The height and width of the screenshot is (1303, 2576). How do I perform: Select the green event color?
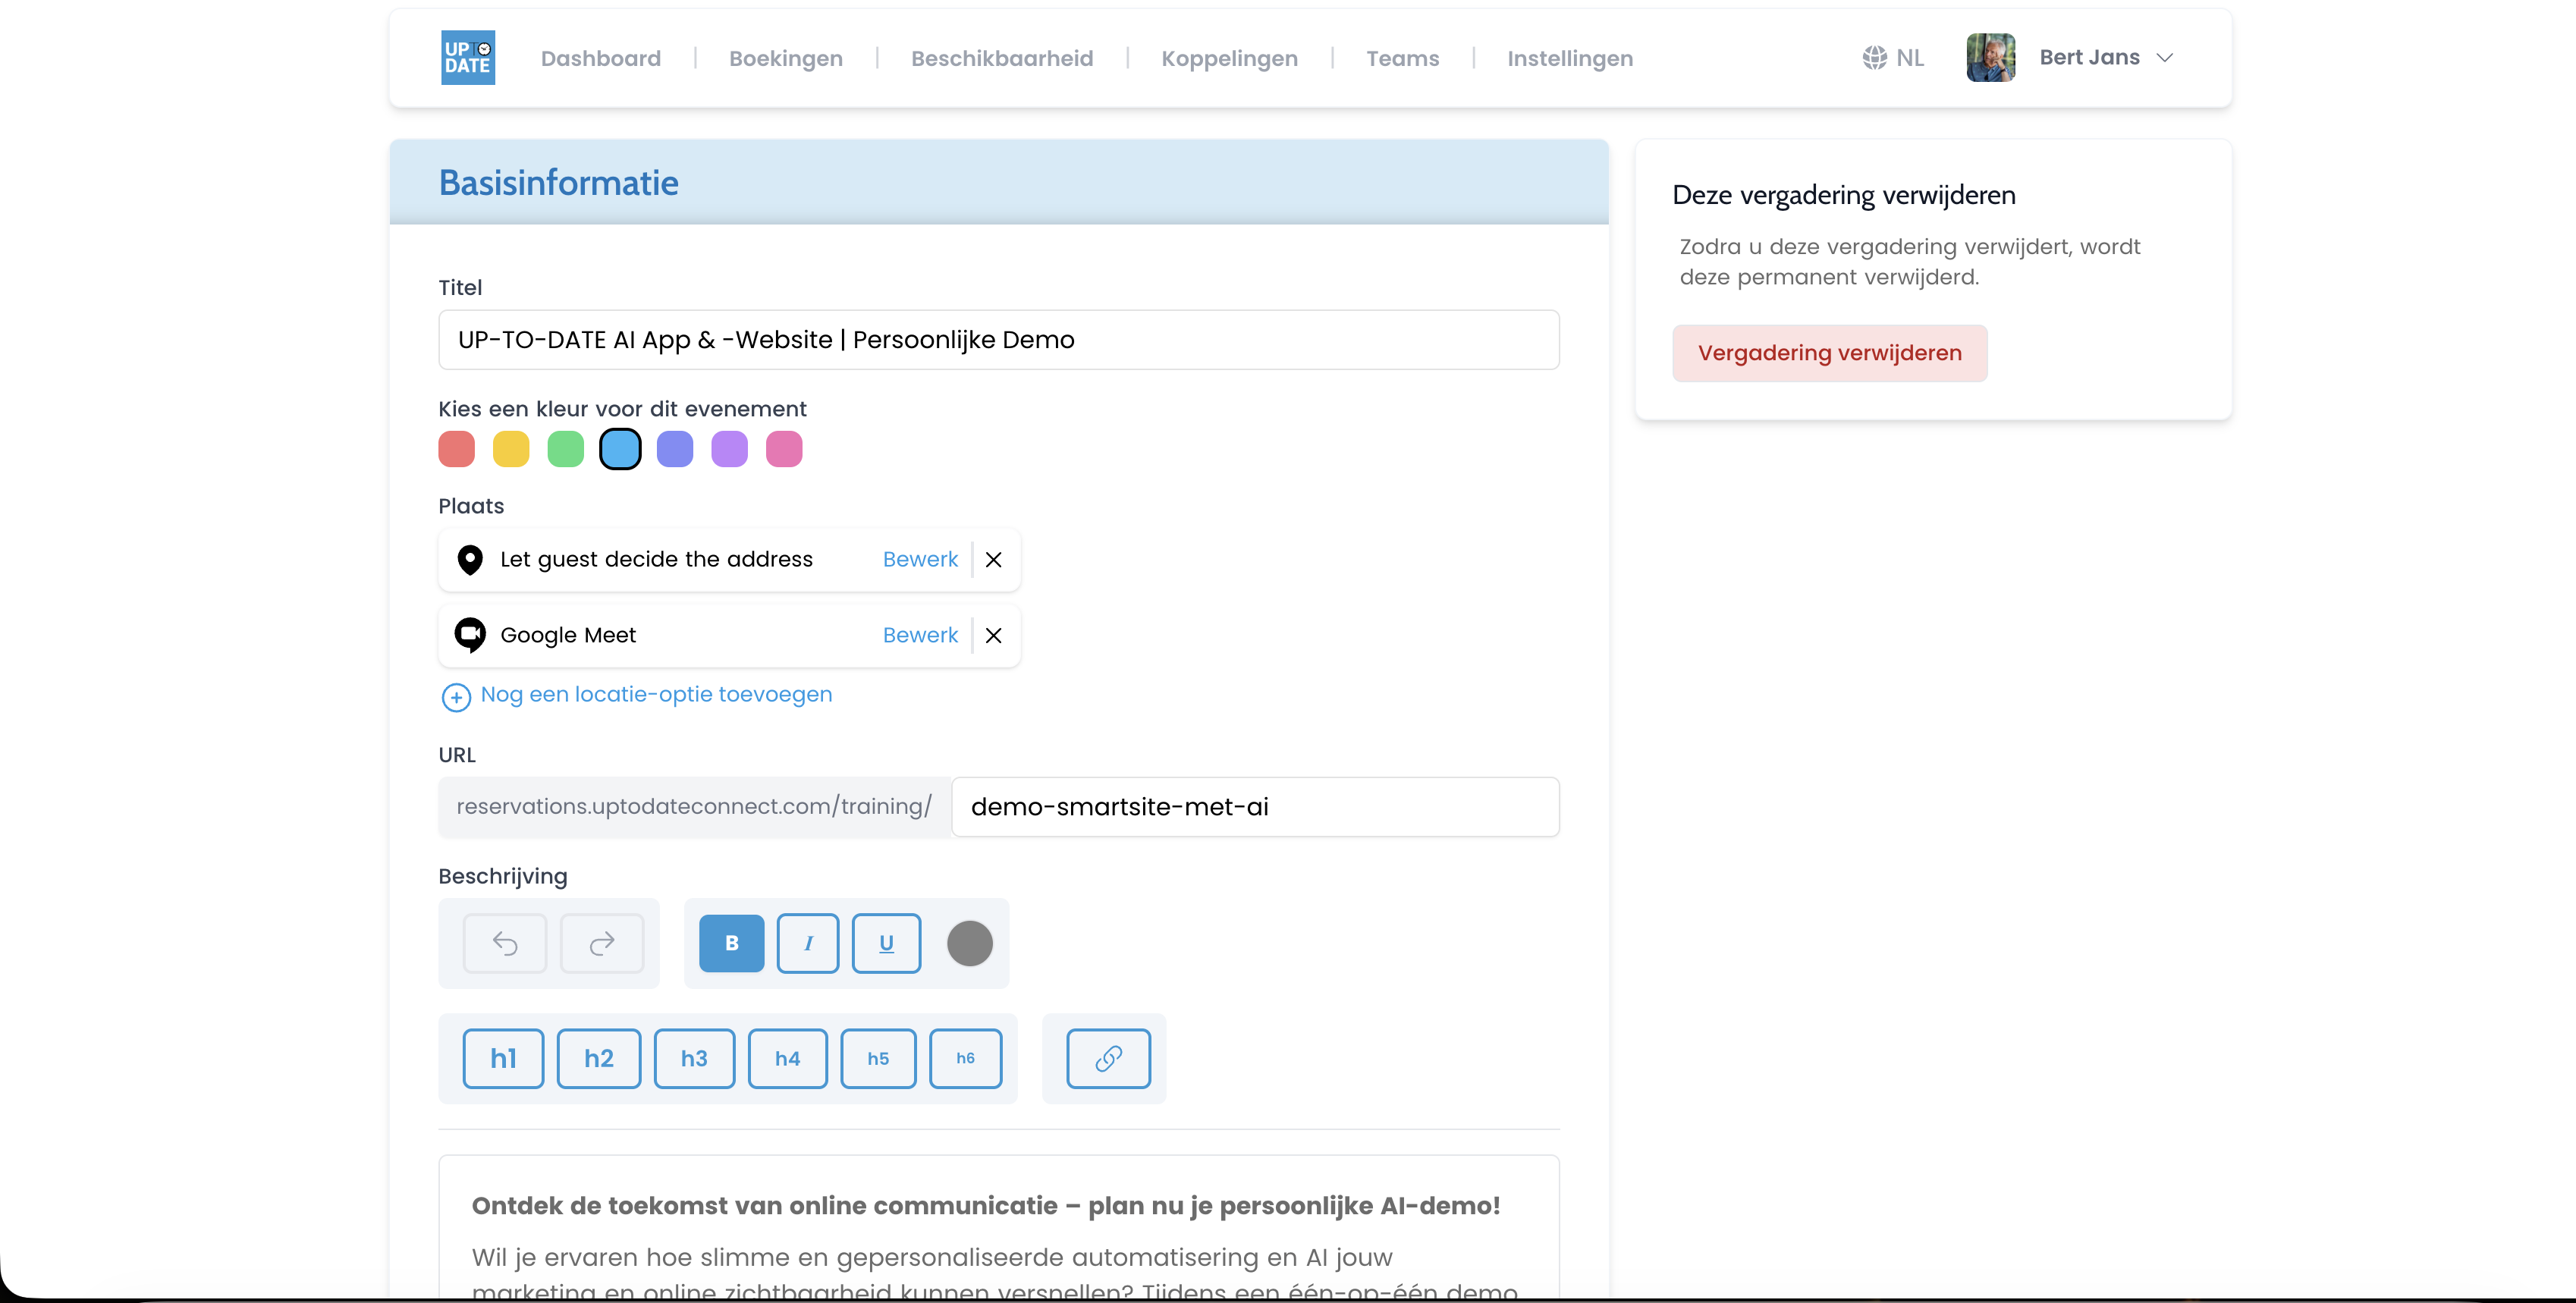click(x=566, y=449)
